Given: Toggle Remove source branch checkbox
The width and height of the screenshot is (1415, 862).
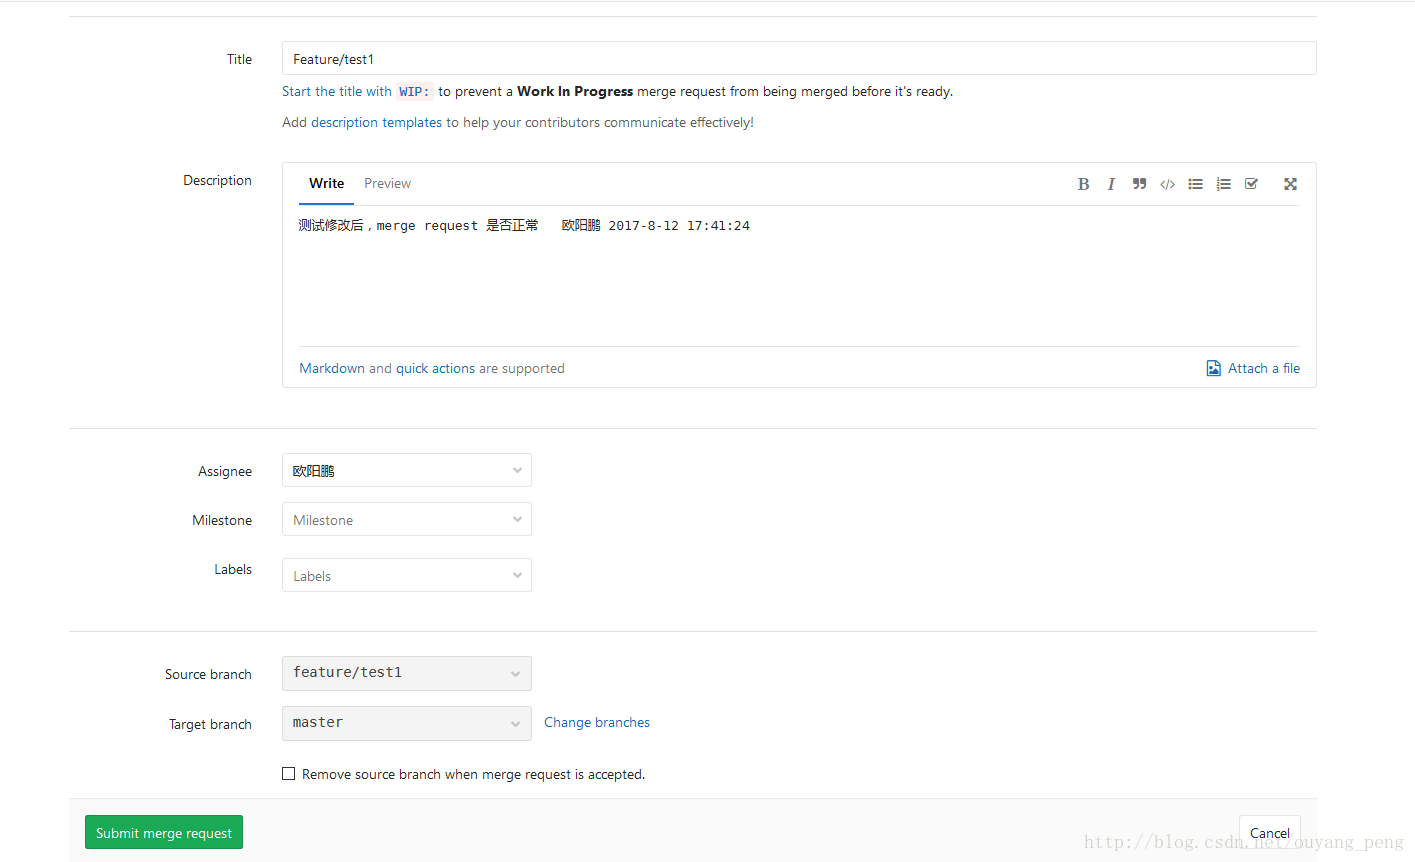Looking at the screenshot, I should click(289, 774).
